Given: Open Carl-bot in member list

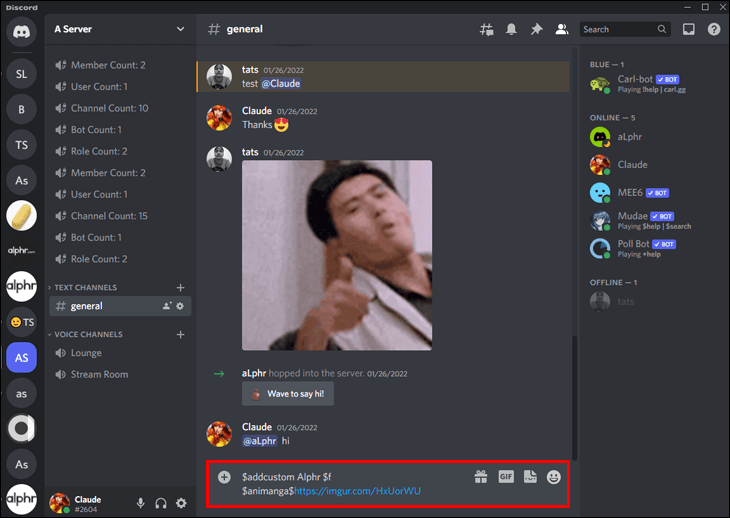Looking at the screenshot, I should [x=652, y=84].
